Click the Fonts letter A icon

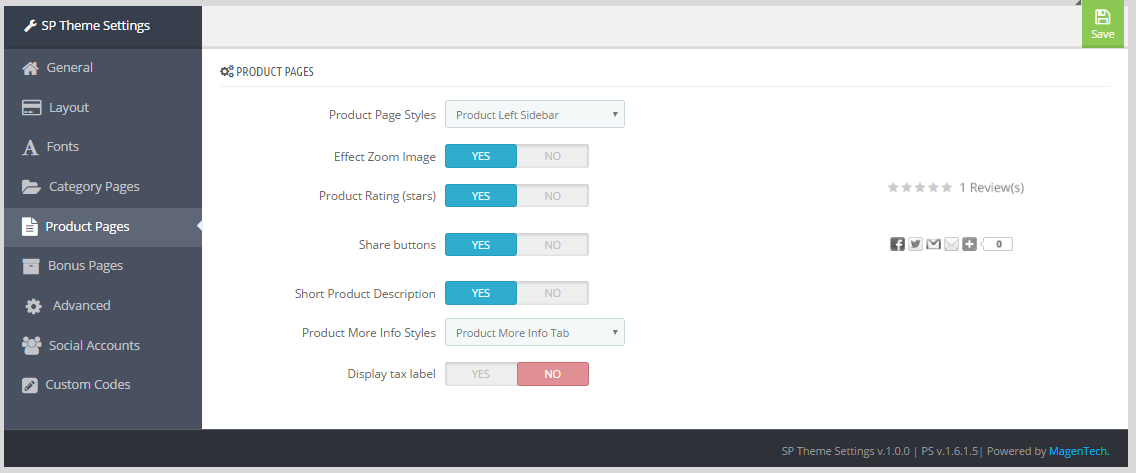click(x=30, y=147)
